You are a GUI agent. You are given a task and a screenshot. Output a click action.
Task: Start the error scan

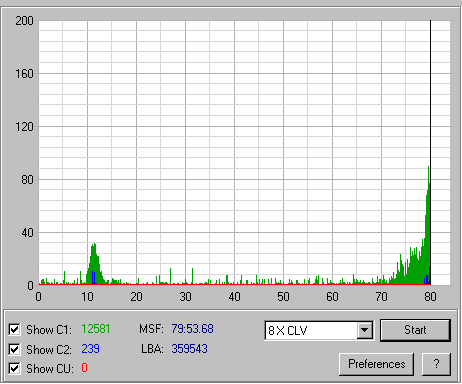coord(415,330)
